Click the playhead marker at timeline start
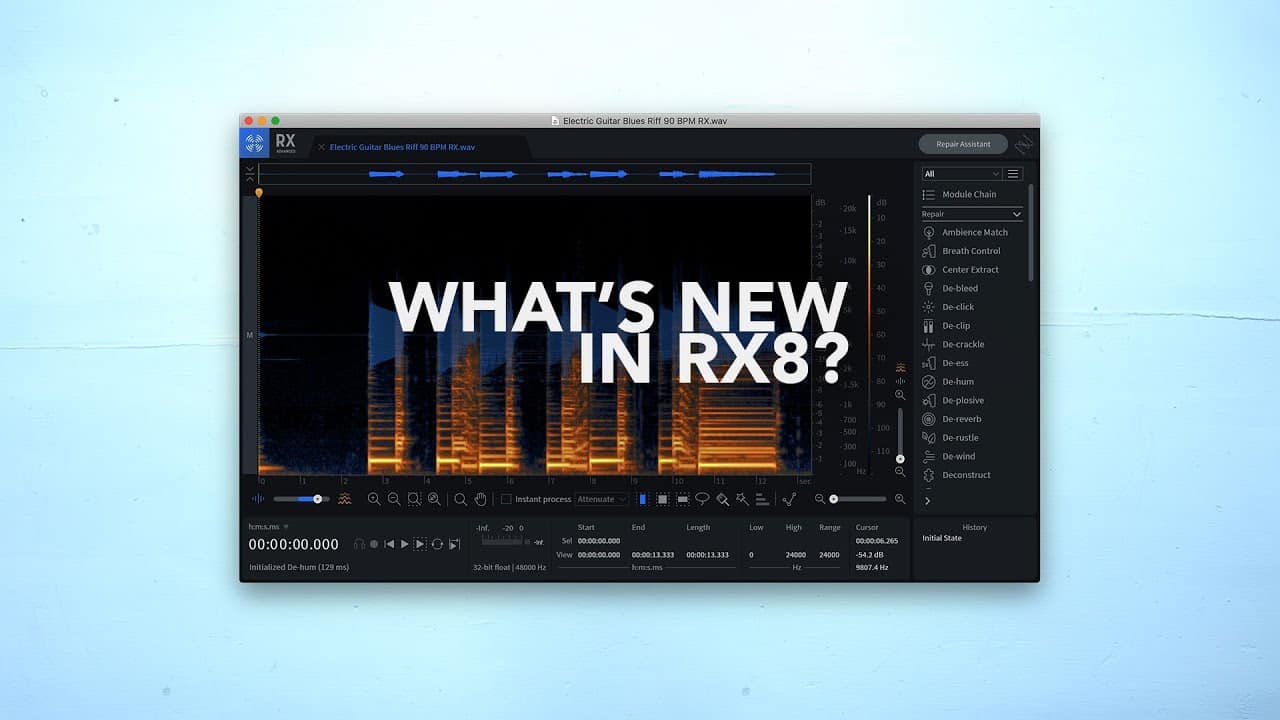Image resolution: width=1280 pixels, height=720 pixels. tap(259, 192)
